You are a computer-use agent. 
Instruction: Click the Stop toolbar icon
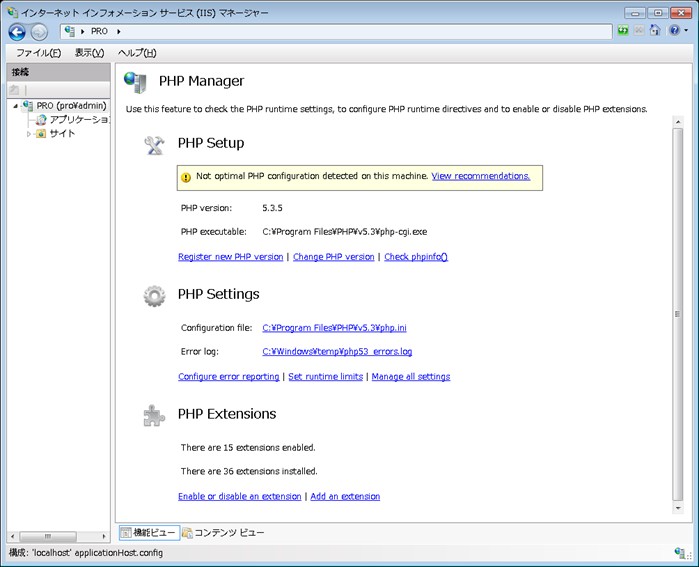pyautogui.click(x=639, y=30)
